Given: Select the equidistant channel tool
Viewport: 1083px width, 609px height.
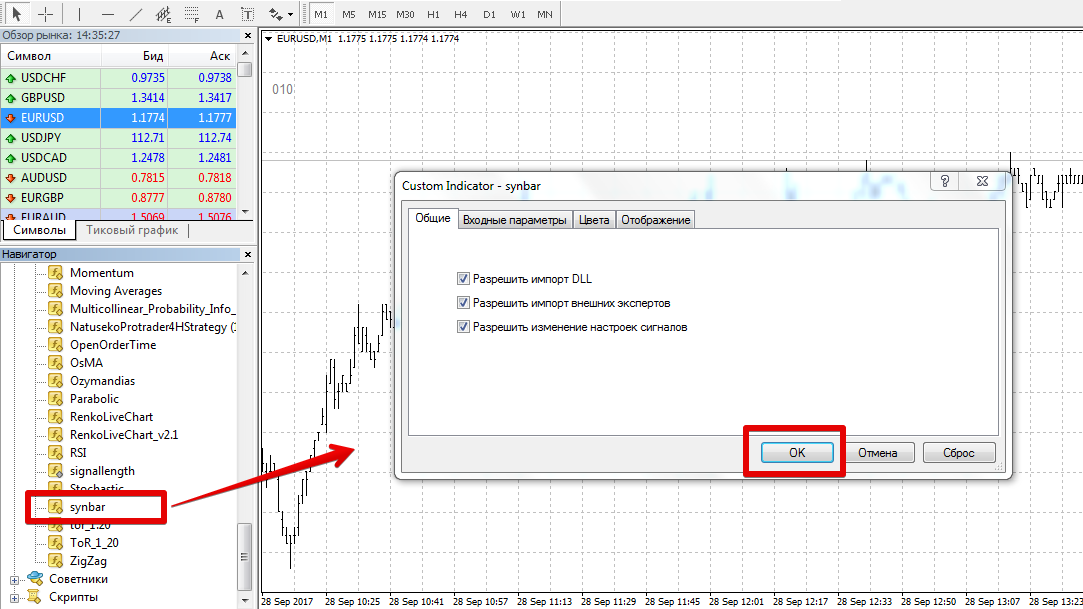Looking at the screenshot, I should click(x=165, y=14).
